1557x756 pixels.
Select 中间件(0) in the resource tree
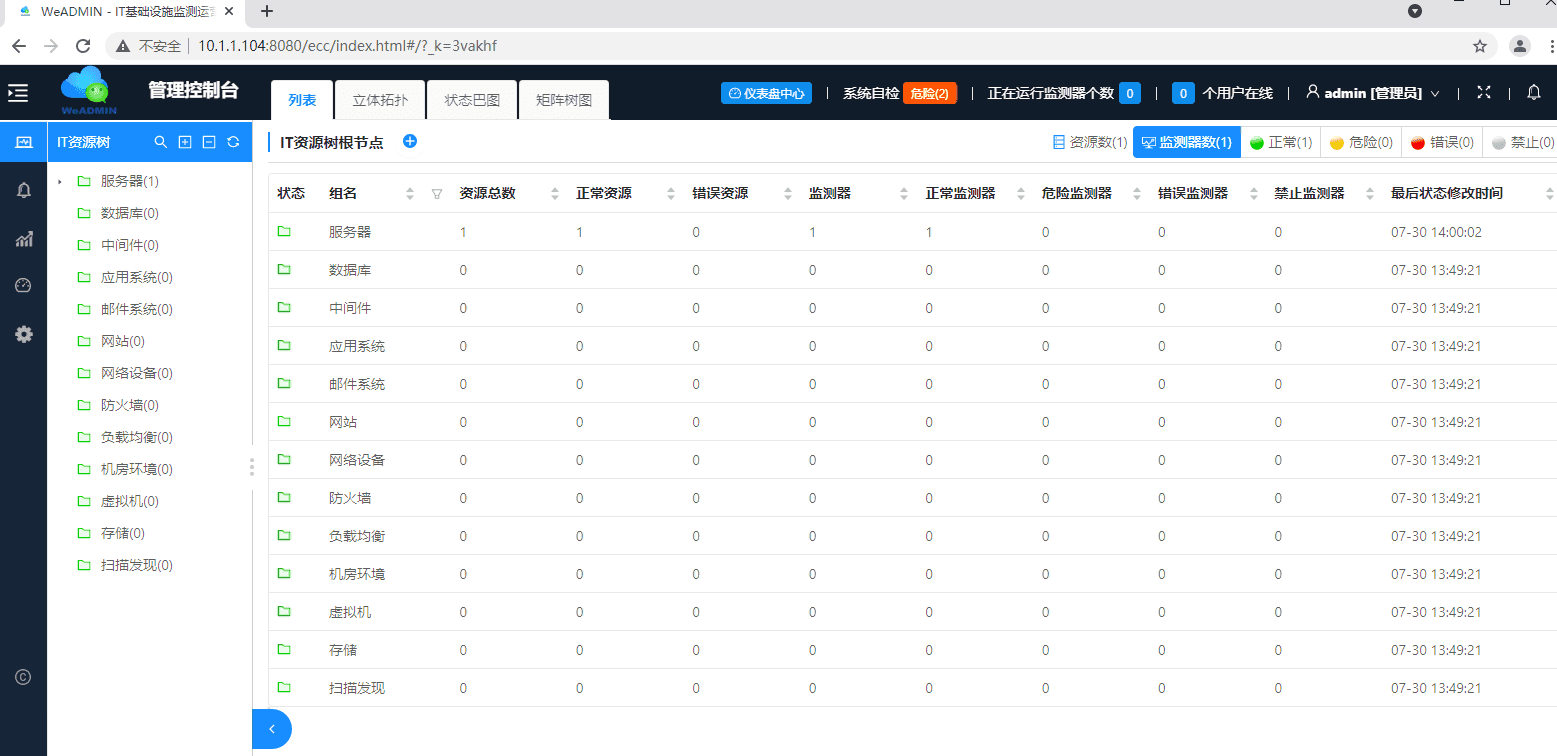pyautogui.click(x=130, y=245)
